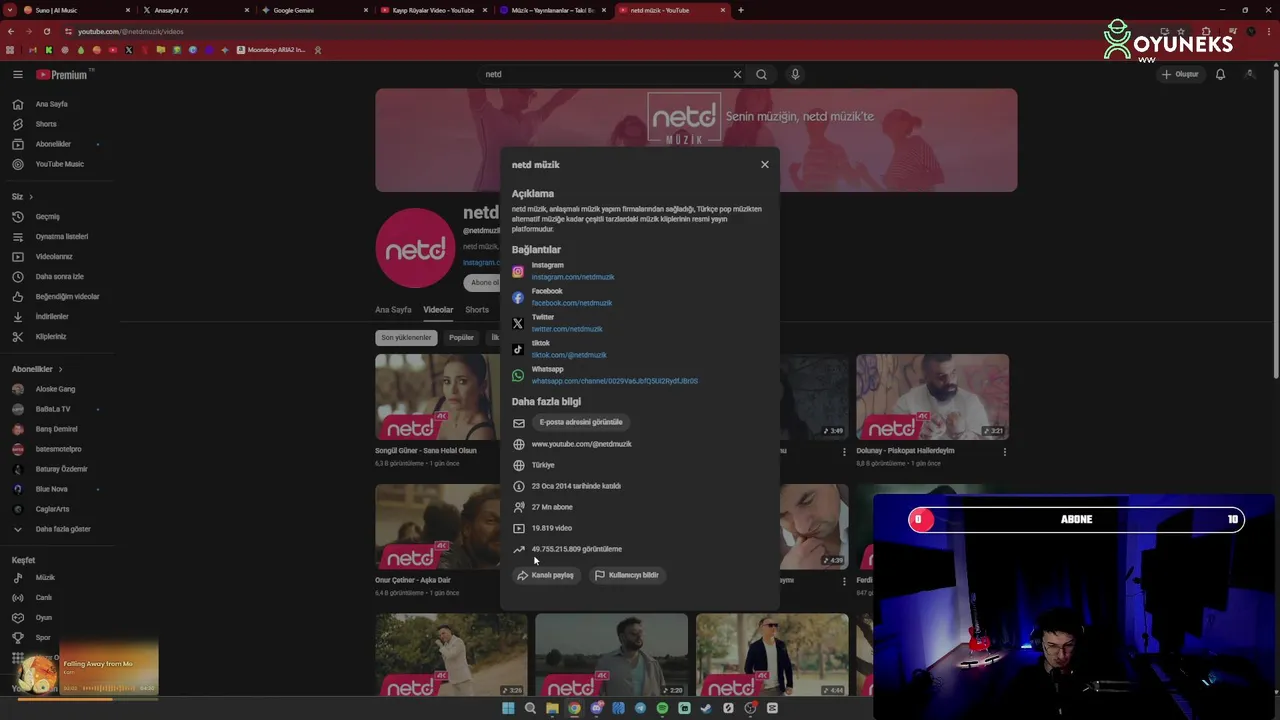Screen dimensions: 1280x720
Task: Expand the Abonelikler section heading
Action: [37, 369]
